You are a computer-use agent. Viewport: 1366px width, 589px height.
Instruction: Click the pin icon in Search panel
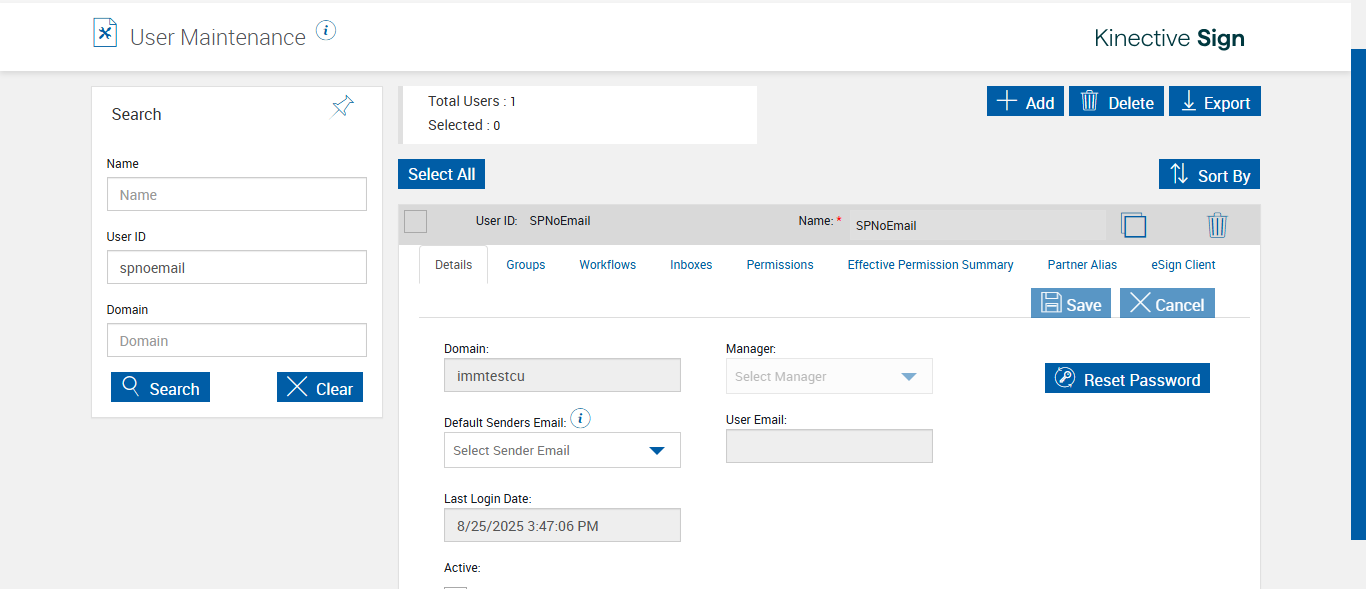pos(343,107)
